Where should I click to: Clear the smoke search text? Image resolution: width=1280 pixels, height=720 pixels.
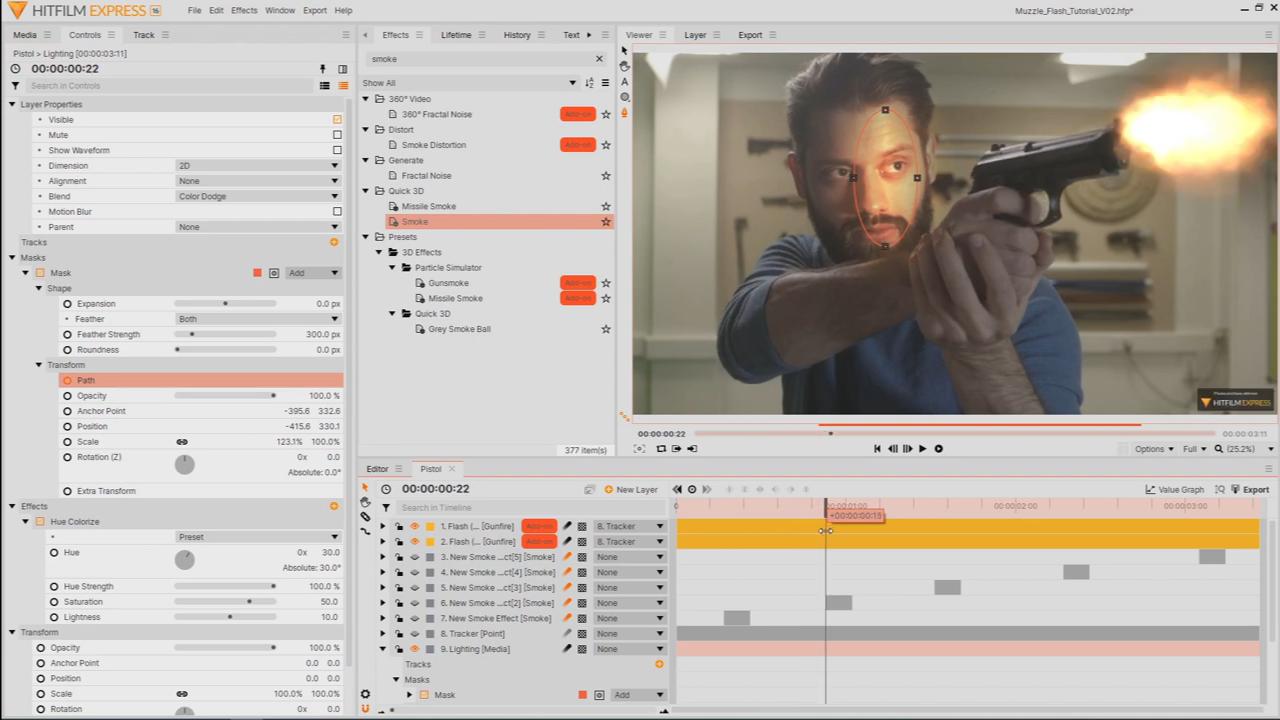coord(599,59)
